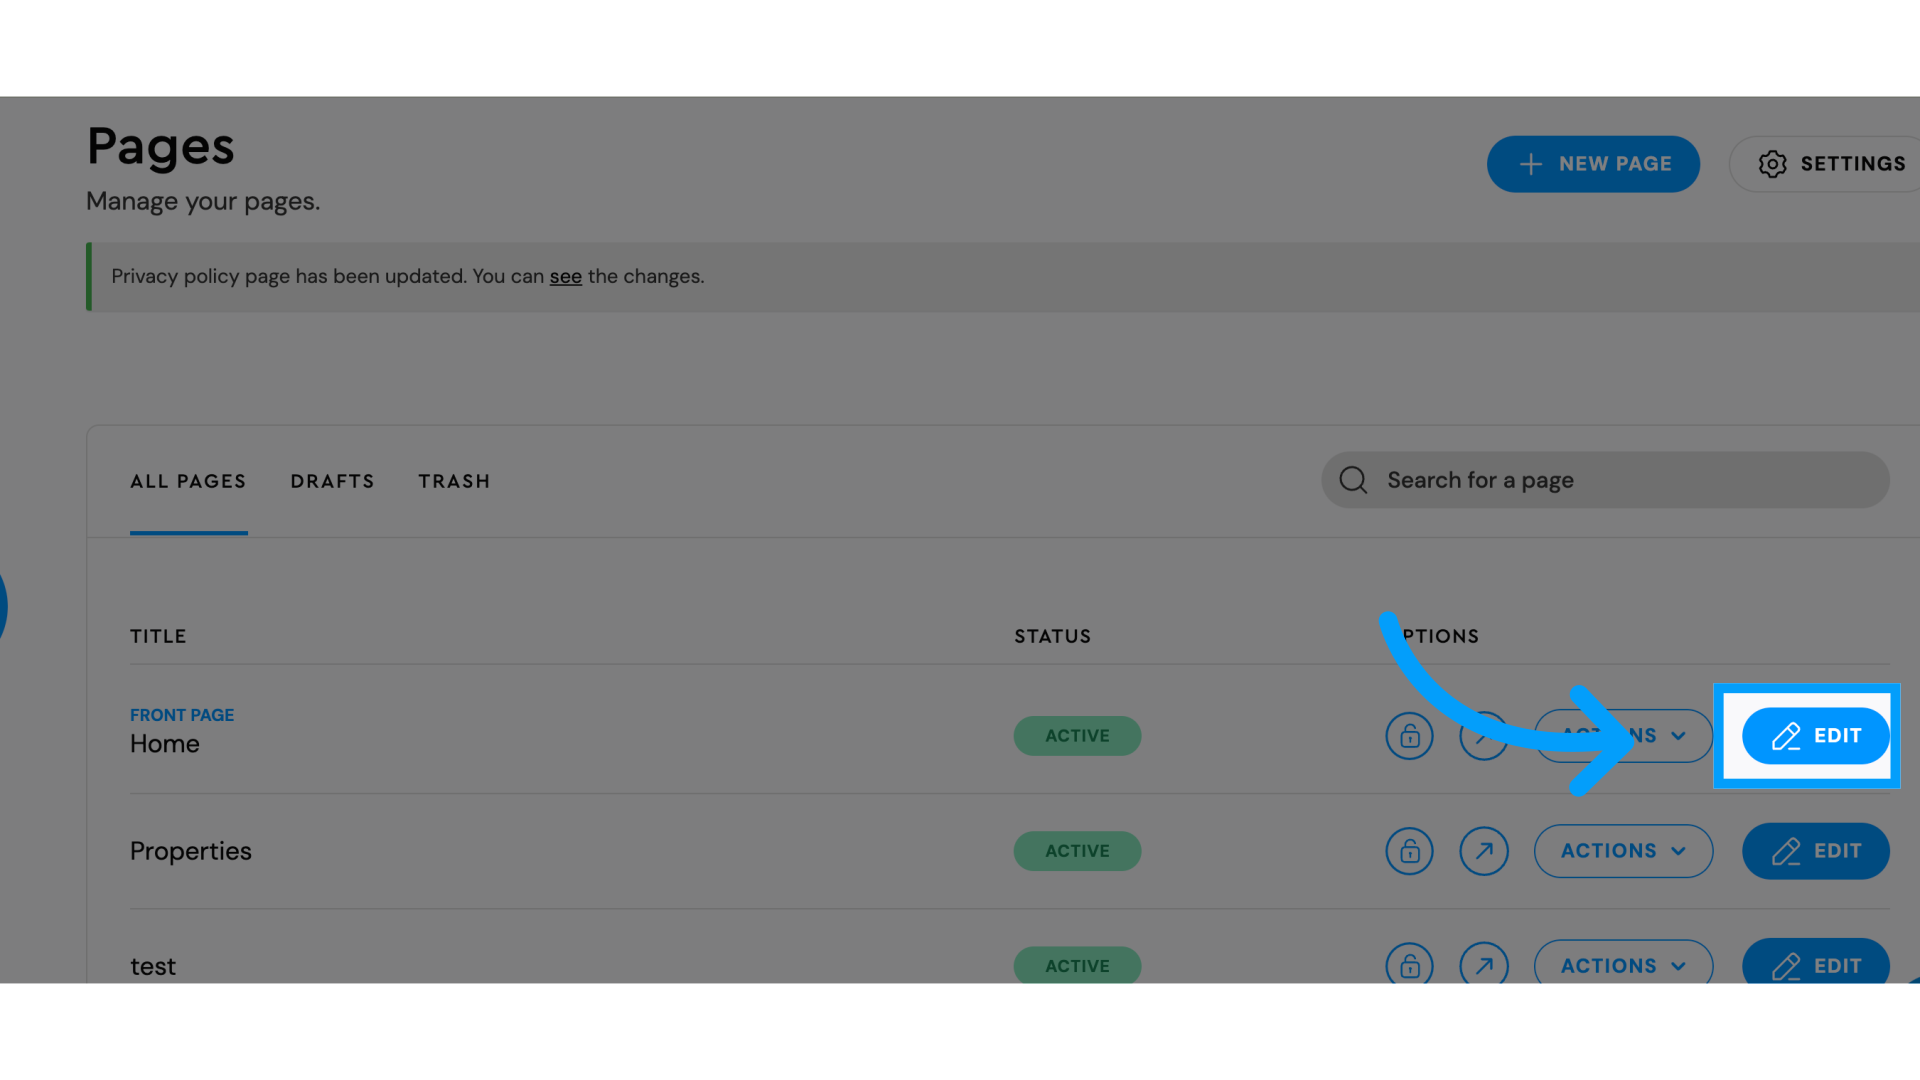Image resolution: width=1920 pixels, height=1080 pixels.
Task: Click the settings gear icon
Action: click(1772, 164)
